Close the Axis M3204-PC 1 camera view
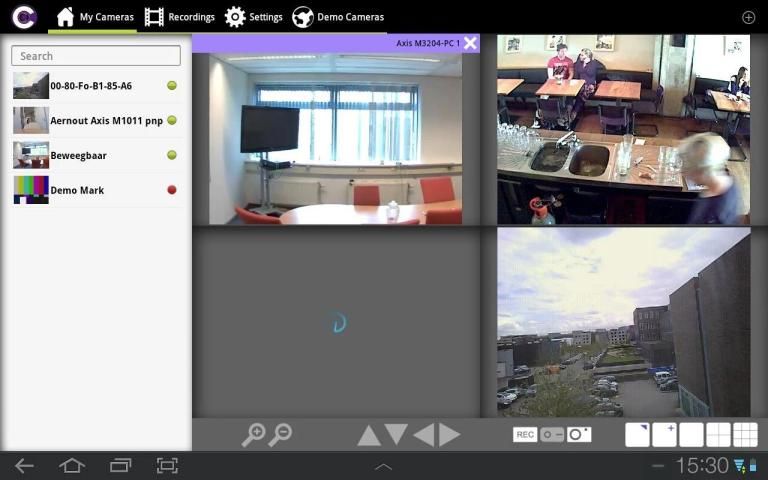This screenshot has width=768, height=480. tap(470, 43)
